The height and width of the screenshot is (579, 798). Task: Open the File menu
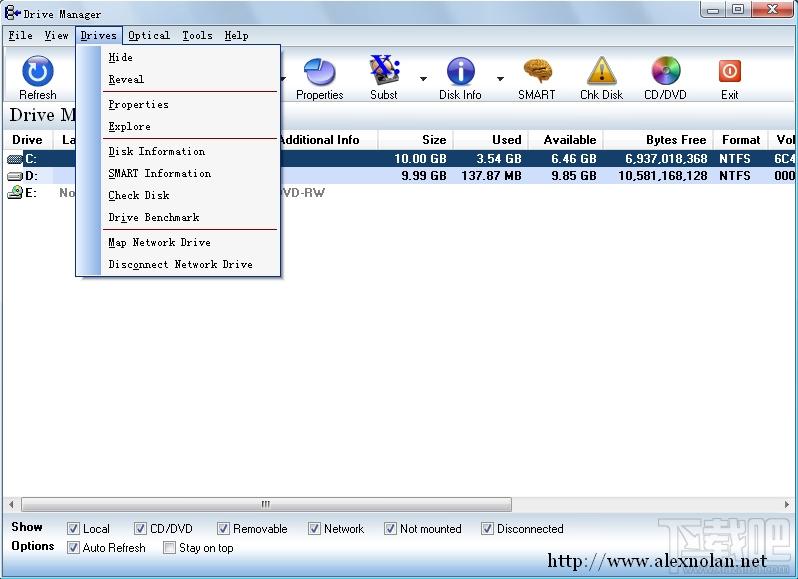click(20, 36)
